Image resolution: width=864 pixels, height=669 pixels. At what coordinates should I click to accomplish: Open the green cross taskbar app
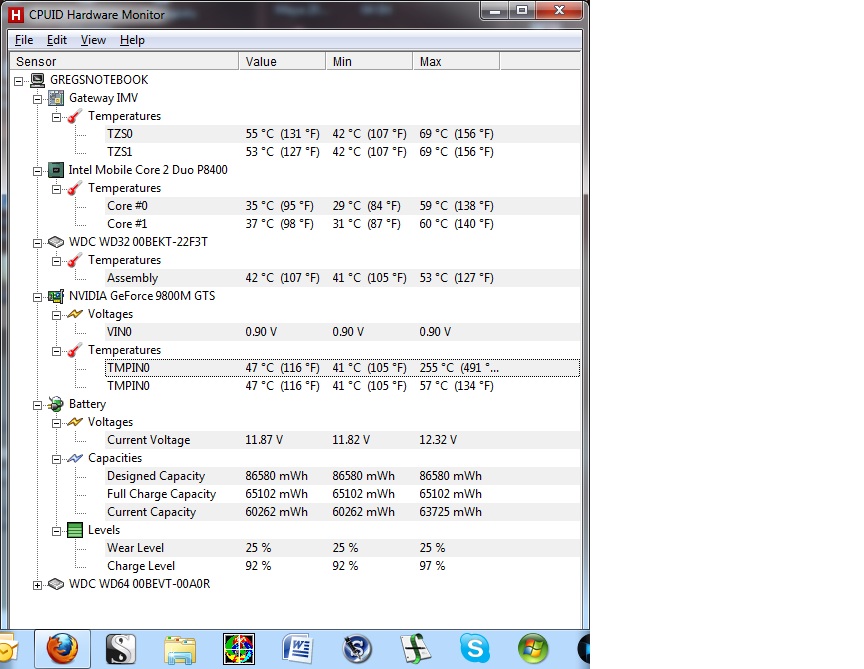(415, 649)
